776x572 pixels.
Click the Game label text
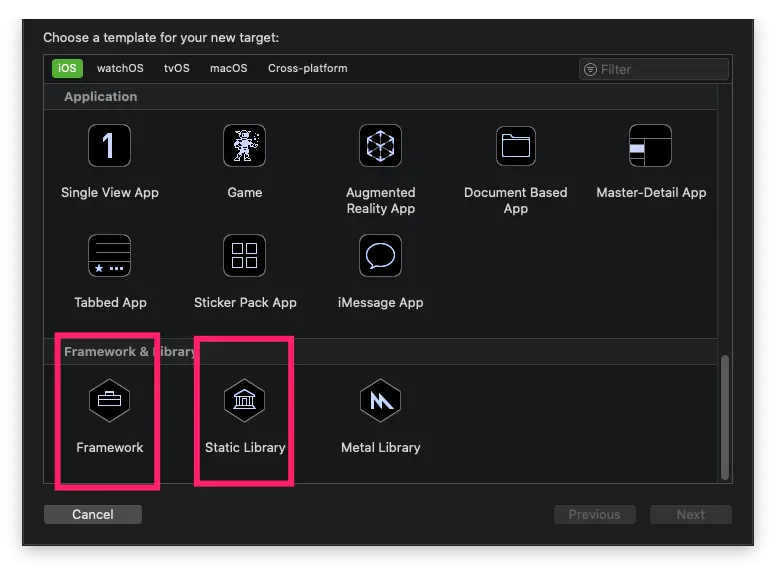pyautogui.click(x=244, y=192)
